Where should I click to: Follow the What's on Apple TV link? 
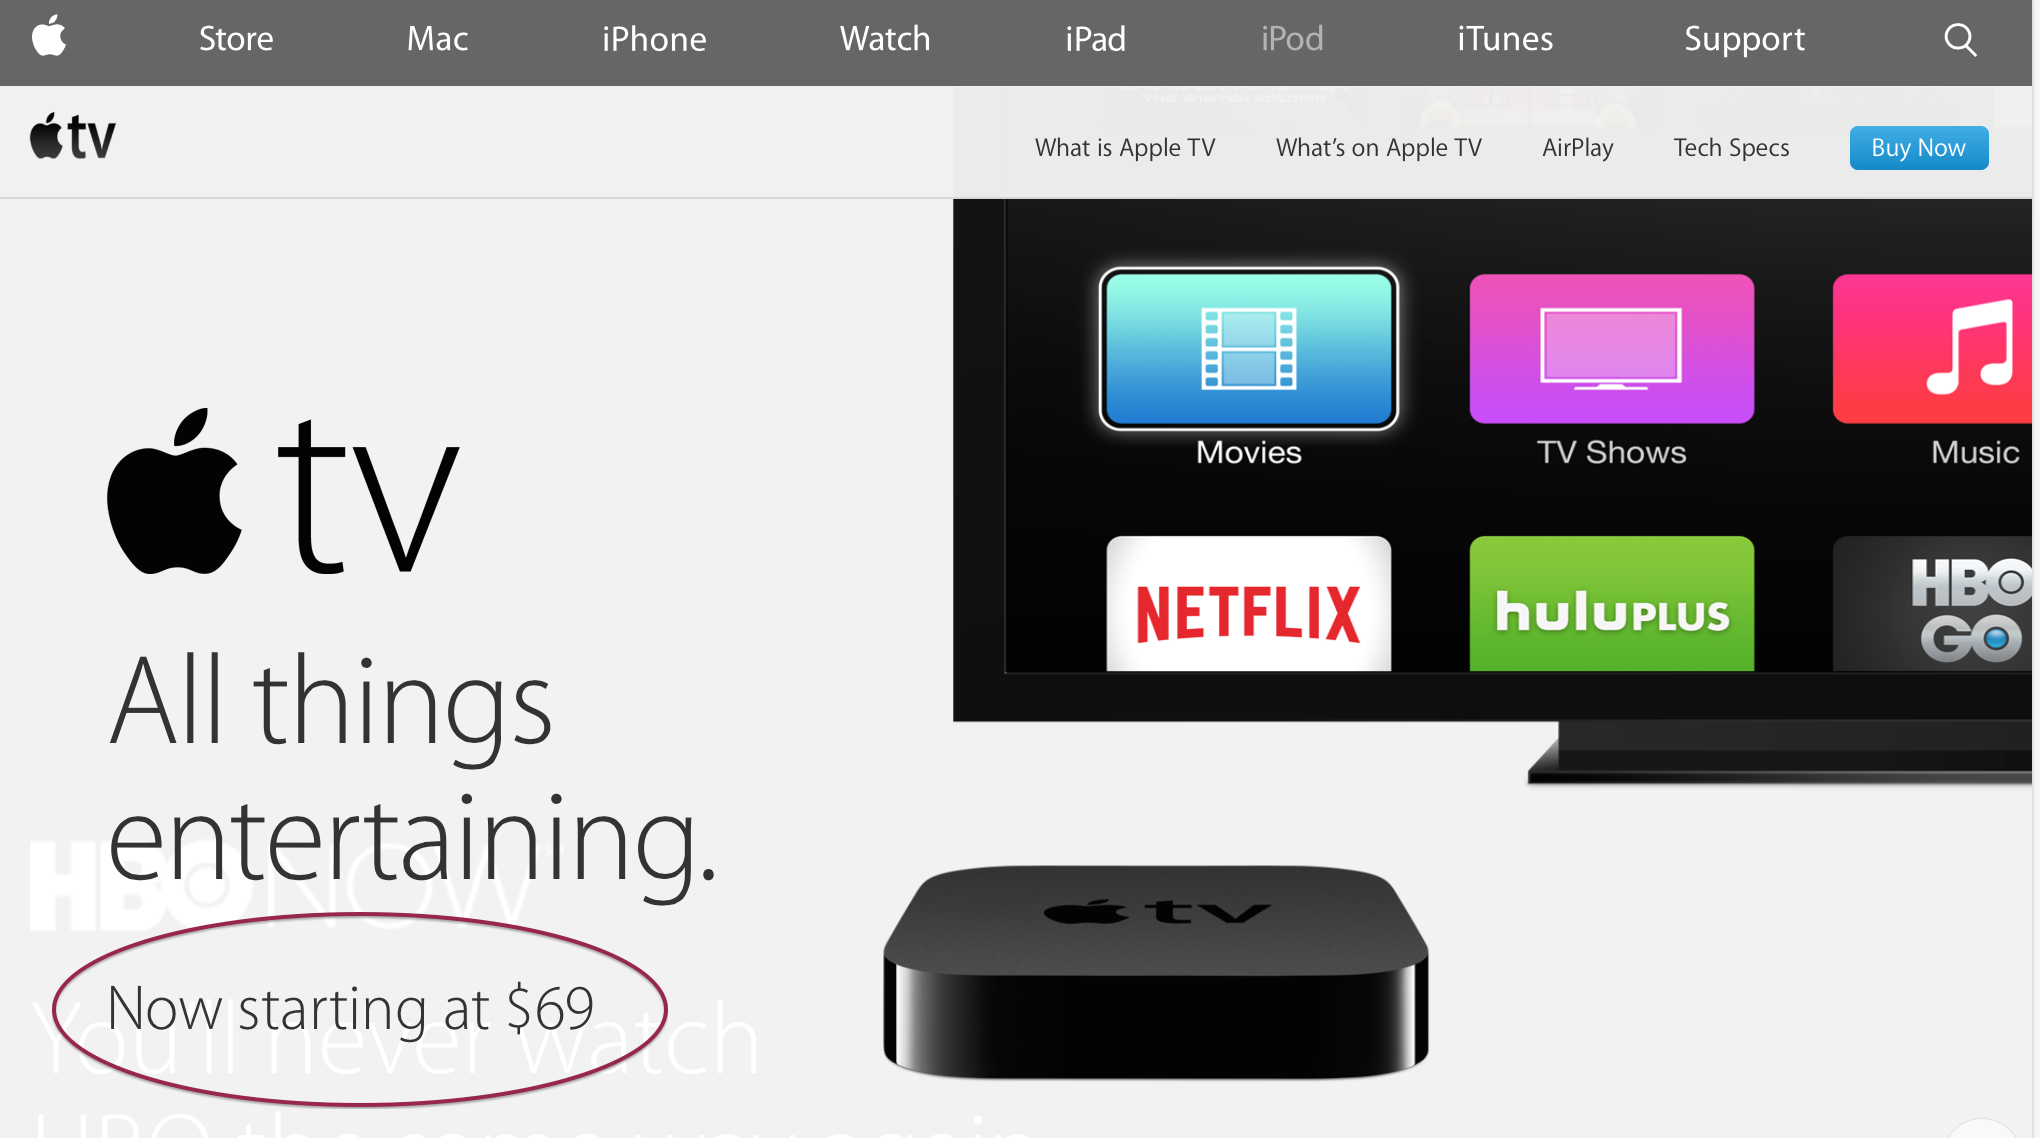(1378, 148)
